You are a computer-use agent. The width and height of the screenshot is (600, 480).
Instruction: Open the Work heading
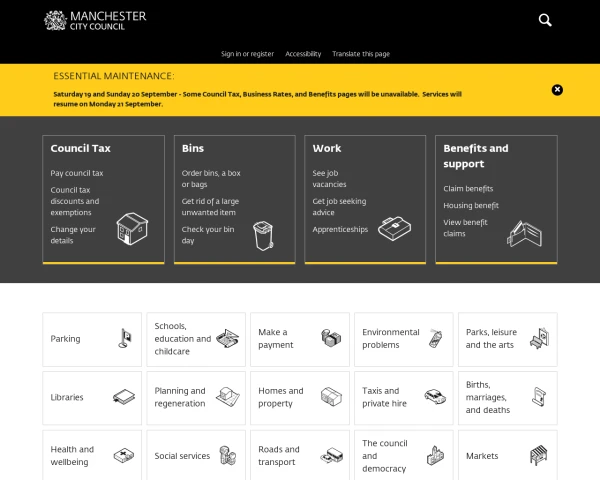pyautogui.click(x=326, y=148)
